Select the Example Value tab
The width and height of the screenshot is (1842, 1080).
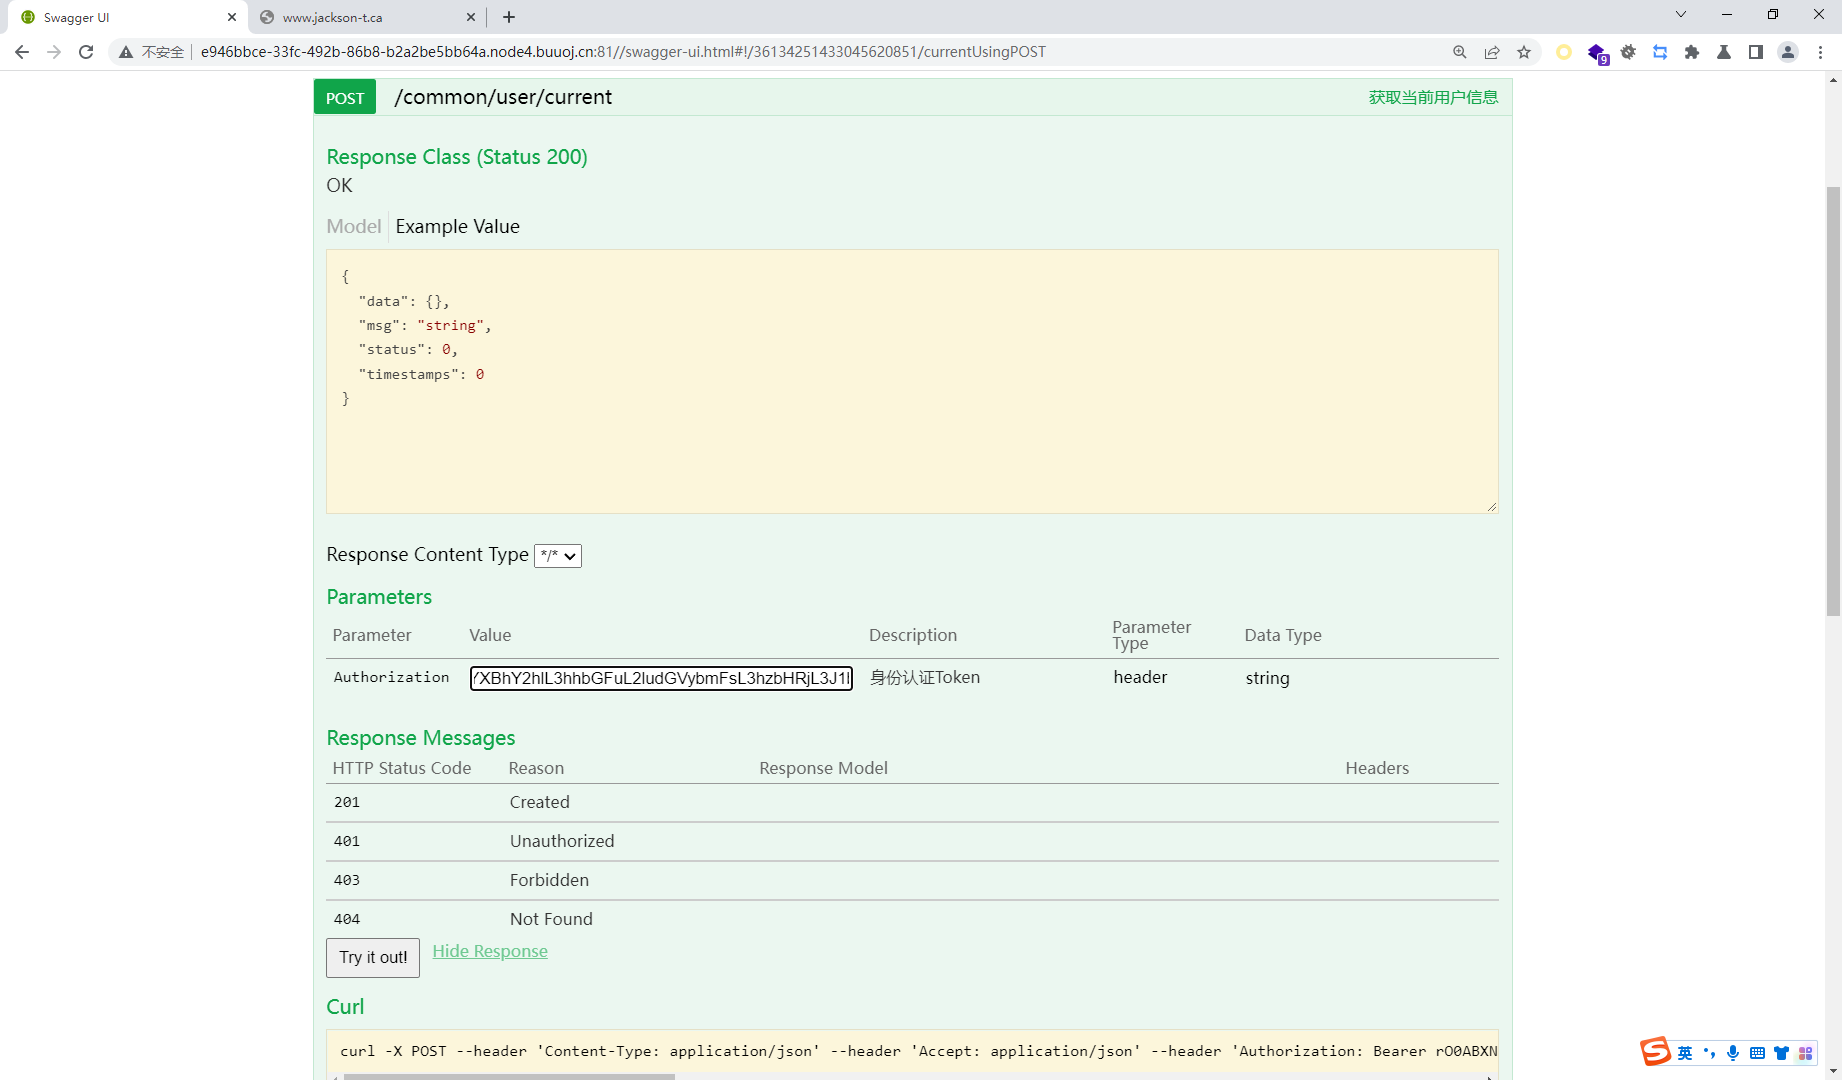457,226
